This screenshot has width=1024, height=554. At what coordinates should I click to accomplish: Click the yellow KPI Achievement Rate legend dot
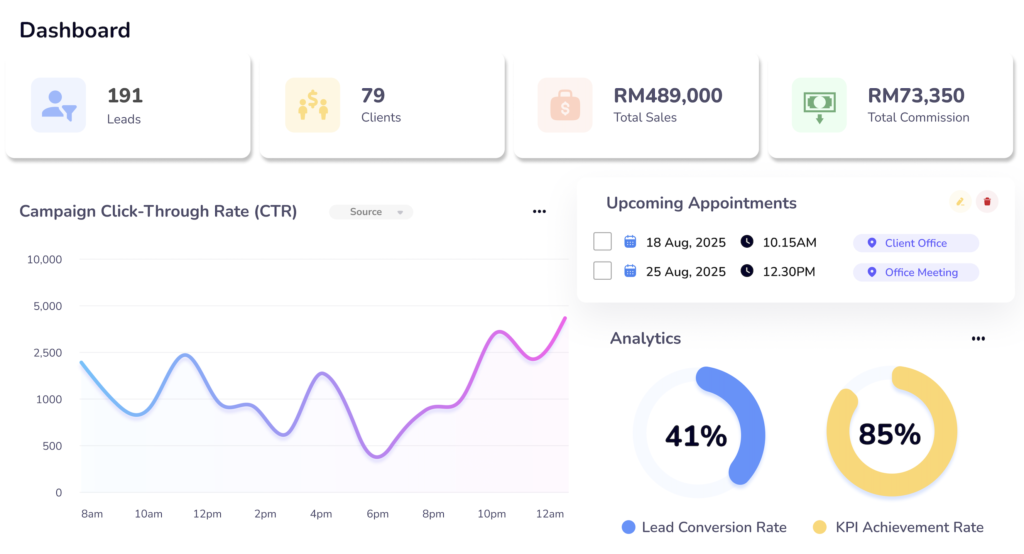(x=819, y=527)
